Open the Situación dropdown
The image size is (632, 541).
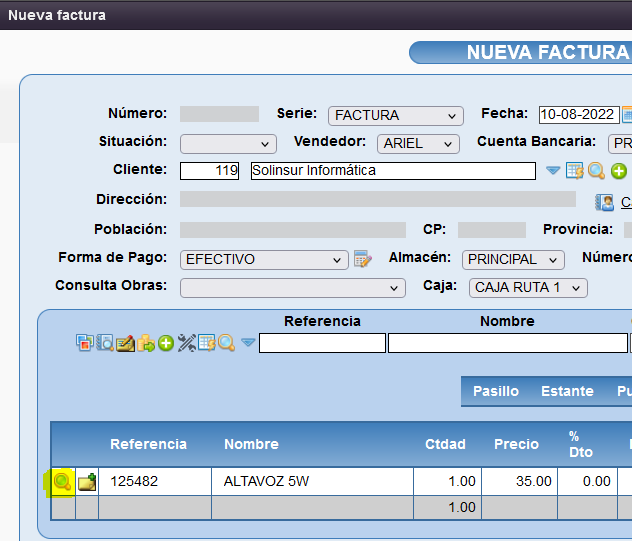(228, 144)
